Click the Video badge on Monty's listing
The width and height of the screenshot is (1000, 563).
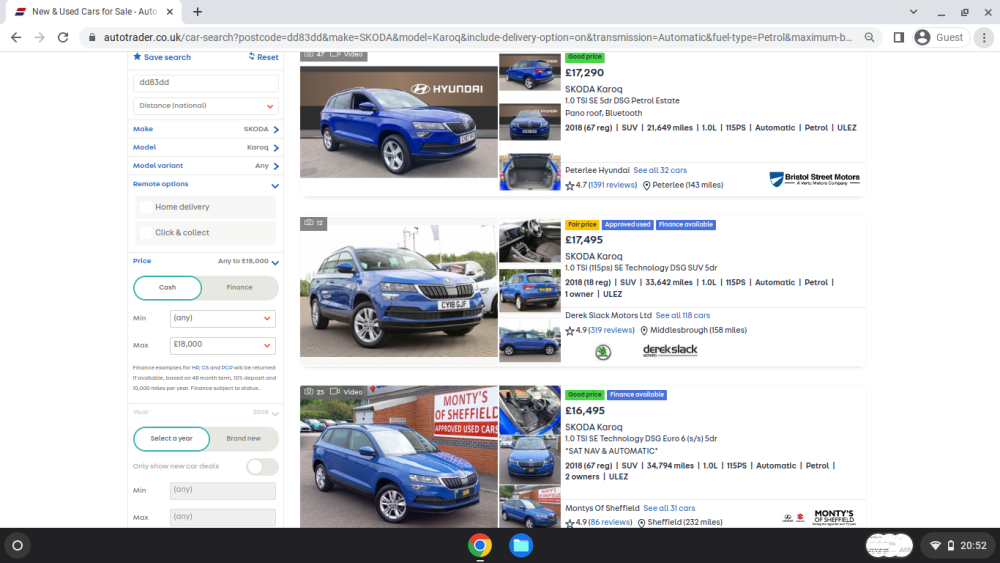pyautogui.click(x=346, y=391)
